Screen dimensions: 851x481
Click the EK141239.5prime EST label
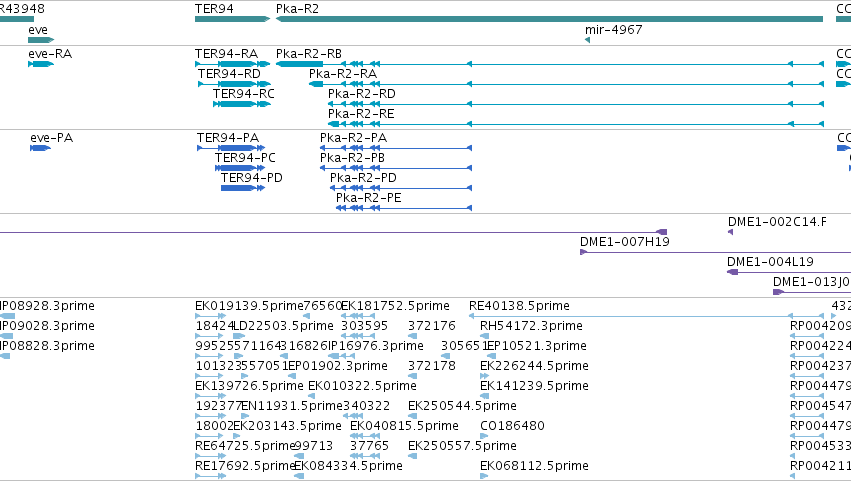pyautogui.click(x=534, y=387)
